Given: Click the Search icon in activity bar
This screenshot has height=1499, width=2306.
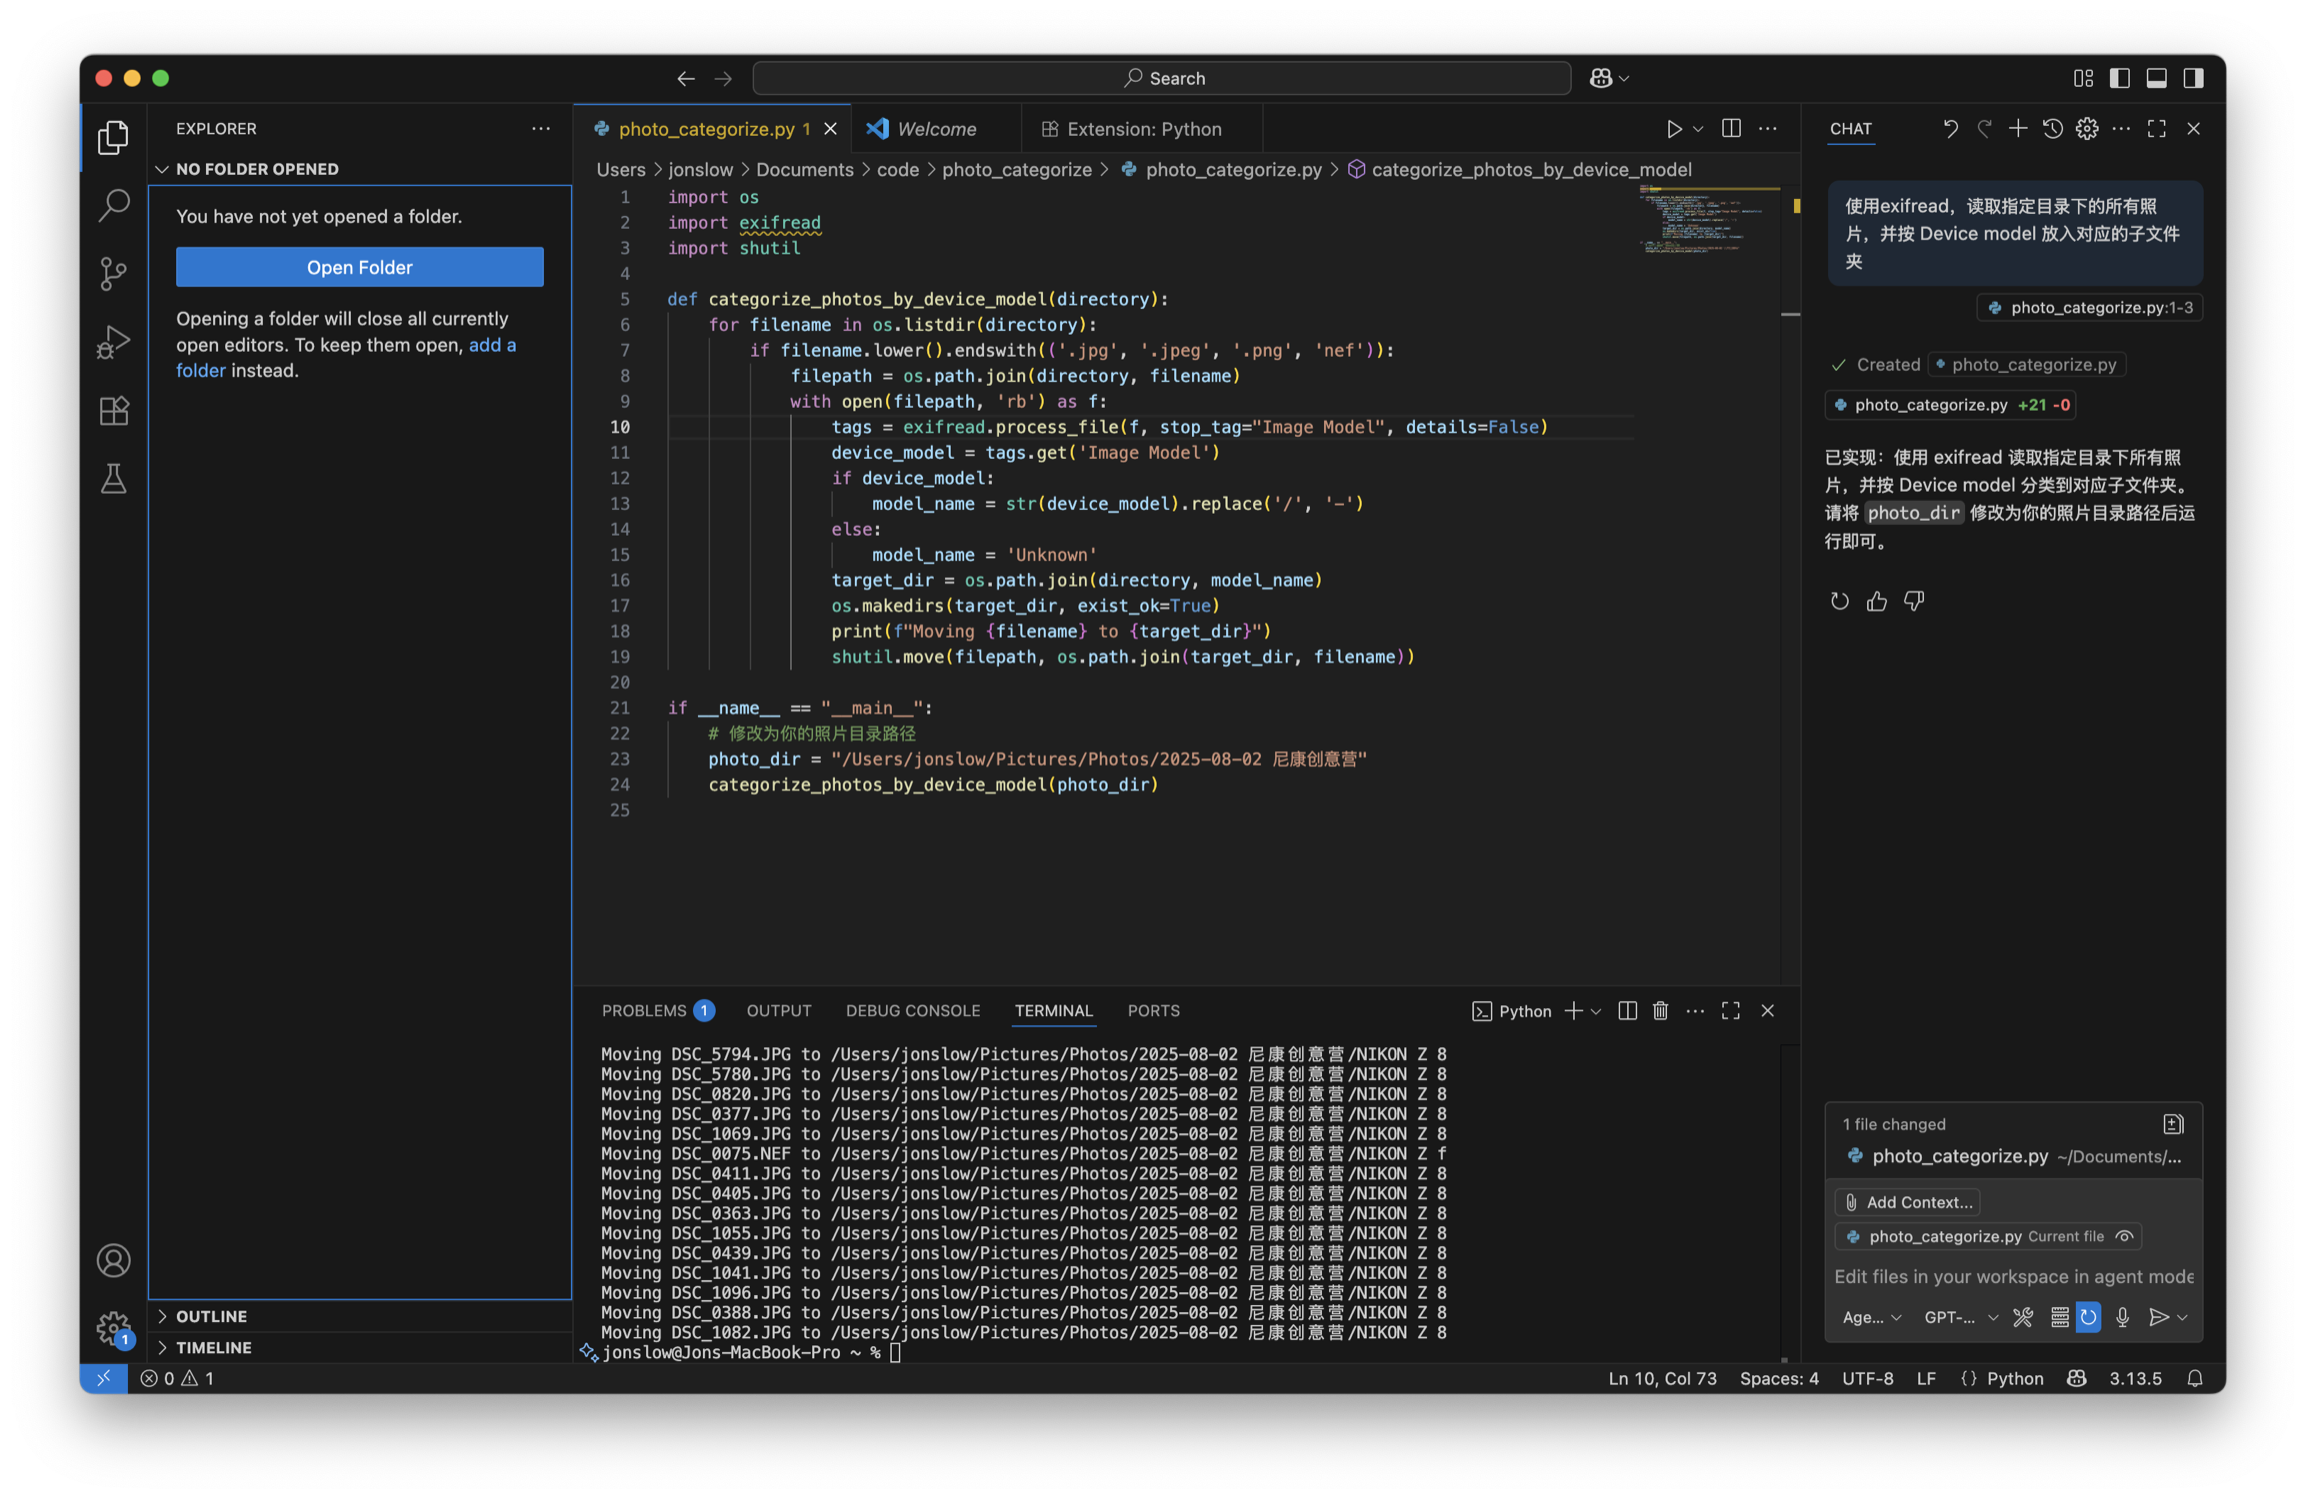Looking at the screenshot, I should coord(114,205).
